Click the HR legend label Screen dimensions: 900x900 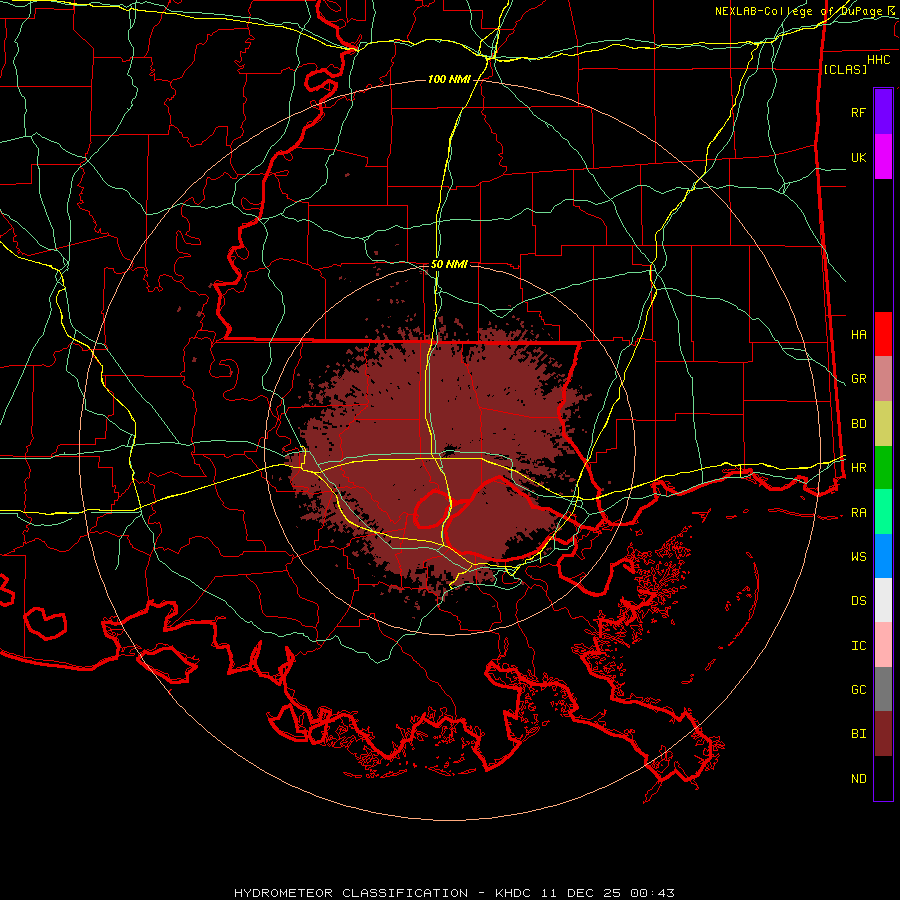point(858,468)
